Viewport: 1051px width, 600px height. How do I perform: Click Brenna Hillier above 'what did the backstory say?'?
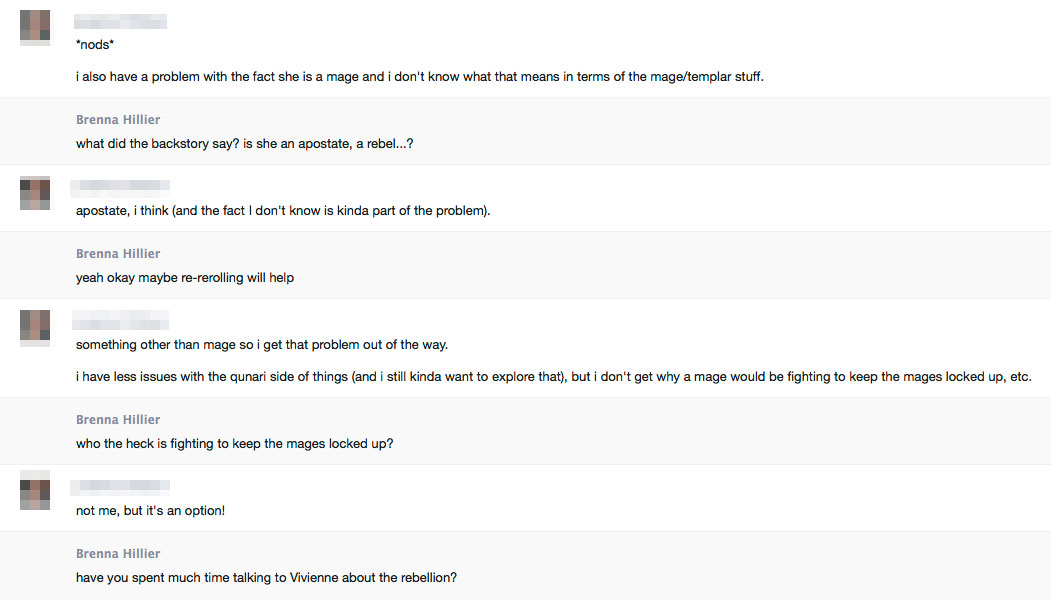[118, 120]
